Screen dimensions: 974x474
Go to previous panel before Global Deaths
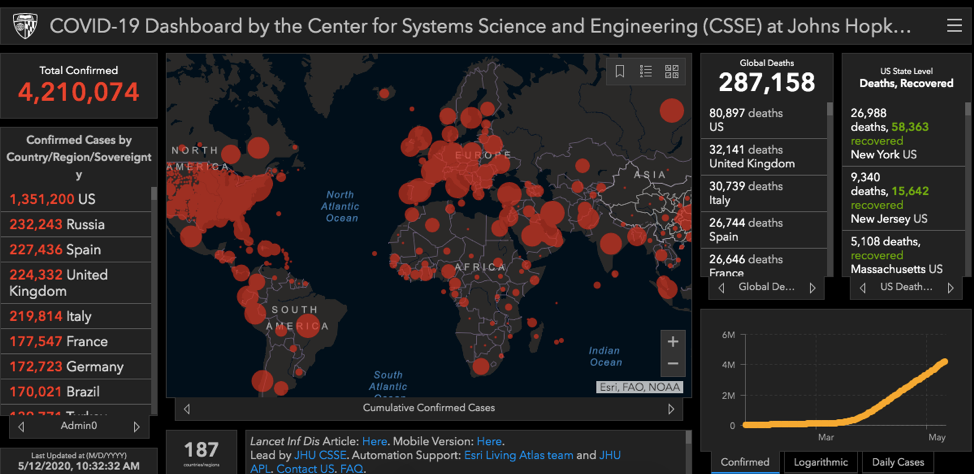[721, 288]
